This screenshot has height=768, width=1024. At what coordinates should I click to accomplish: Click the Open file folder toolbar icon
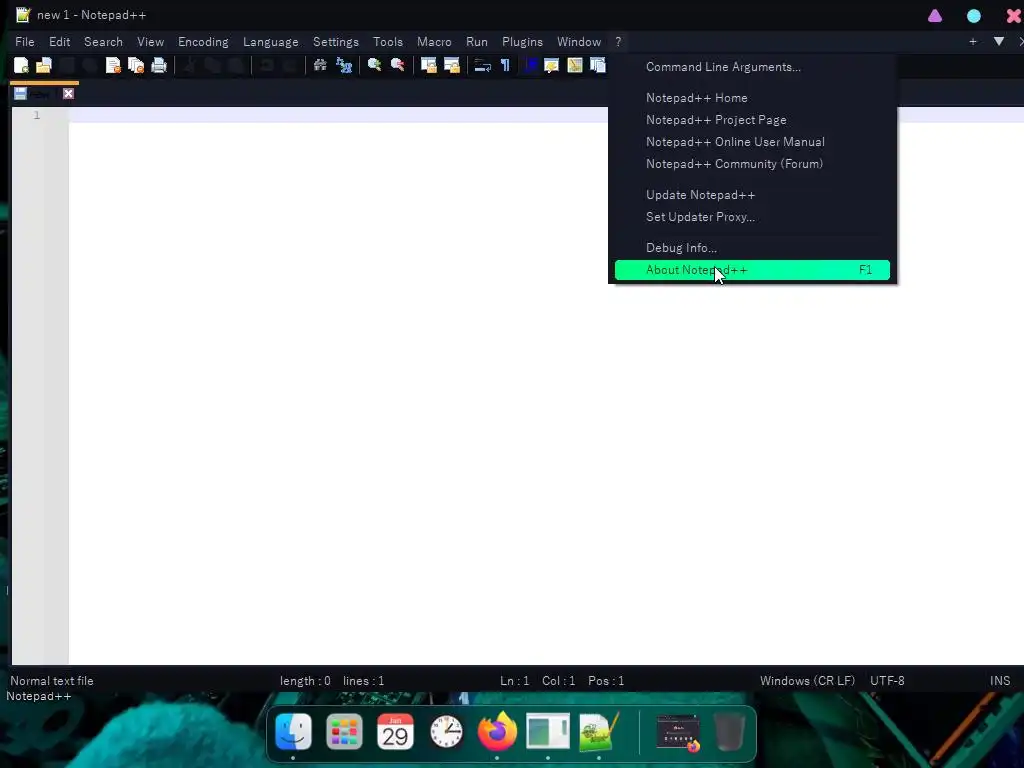pos(44,65)
